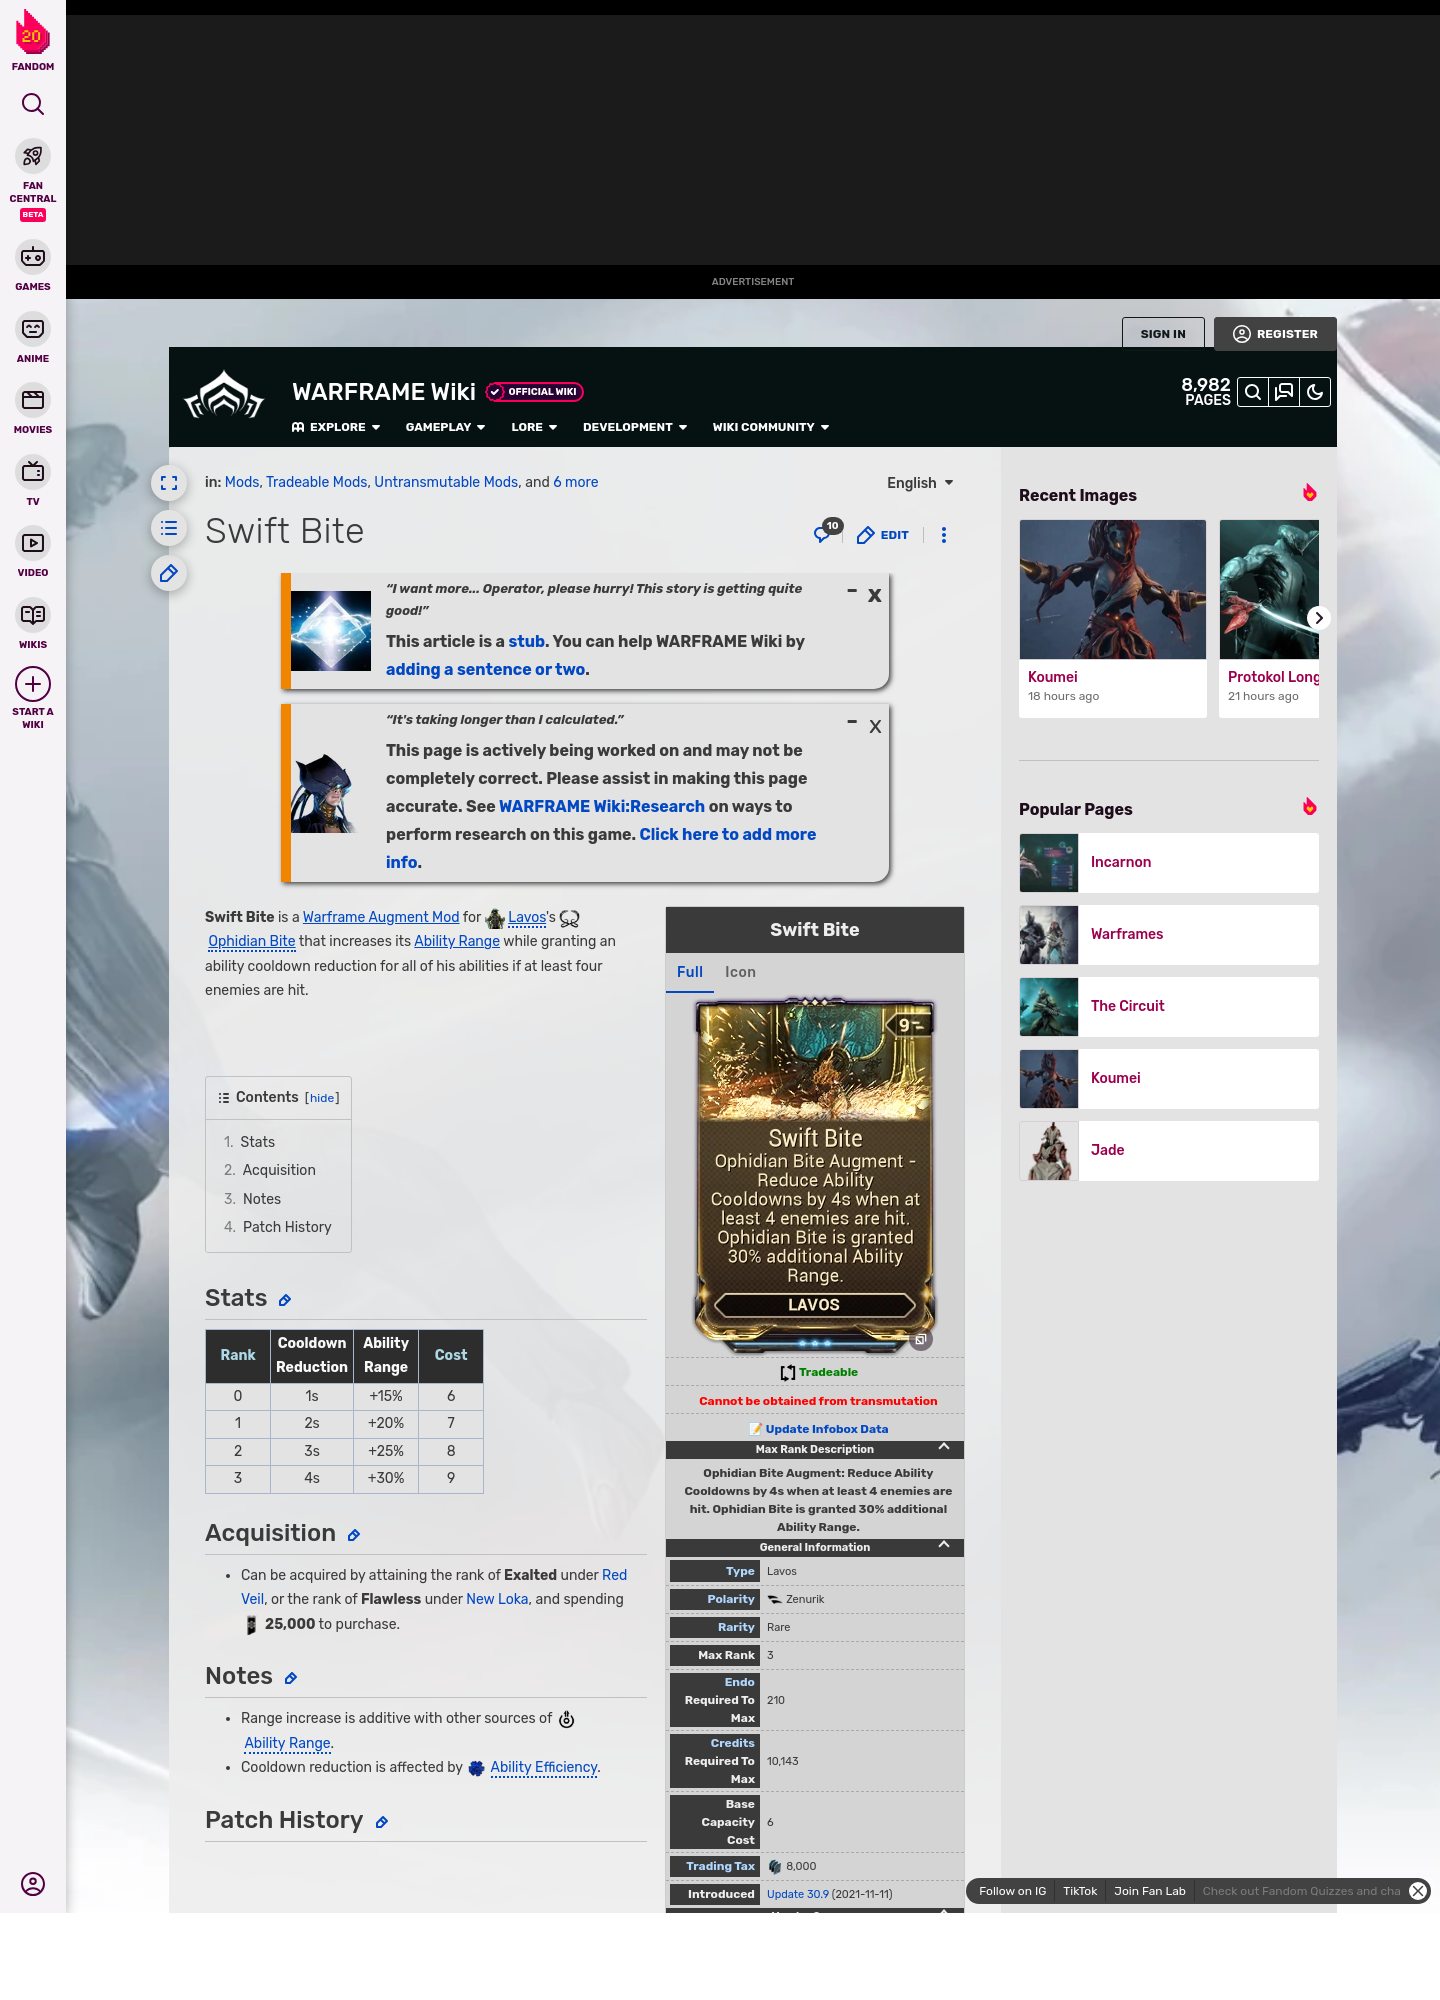Screen dimensions: 1440x2000
Task: Open the Jade popular page
Action: pos(1169,1151)
